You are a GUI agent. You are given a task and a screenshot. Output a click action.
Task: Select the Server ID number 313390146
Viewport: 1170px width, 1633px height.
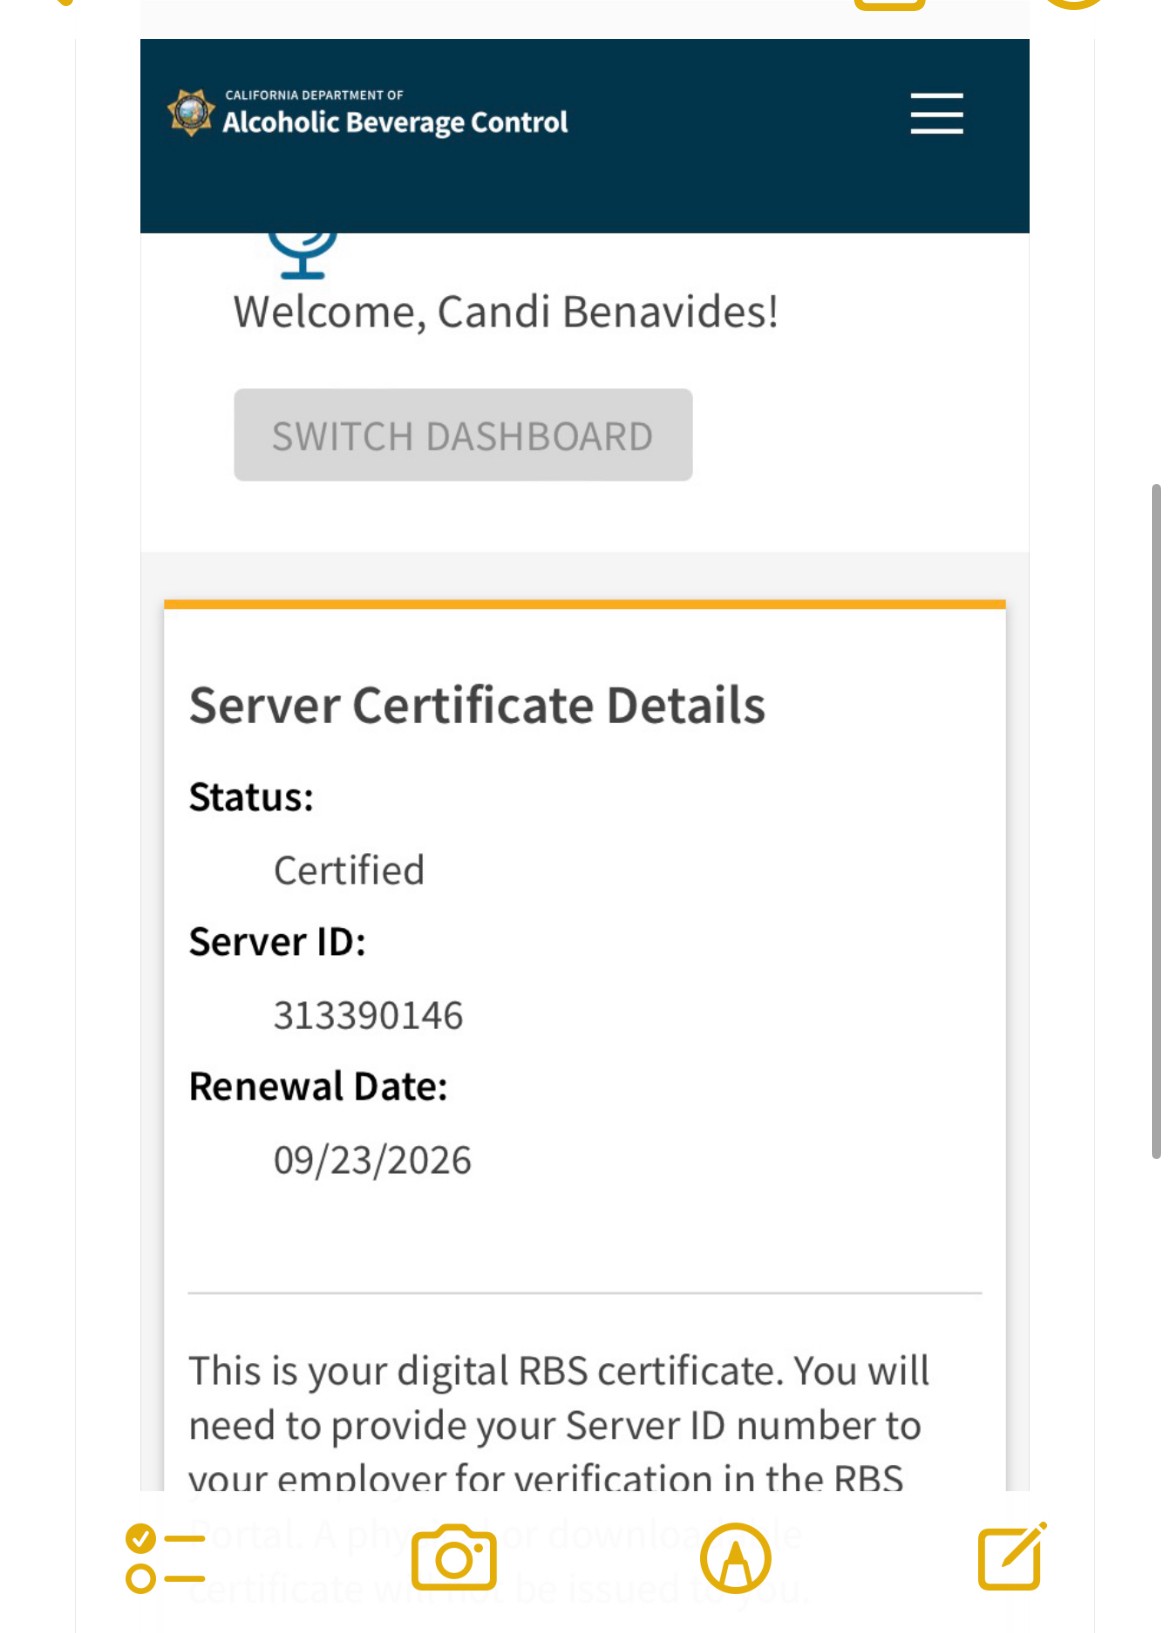tap(368, 1015)
